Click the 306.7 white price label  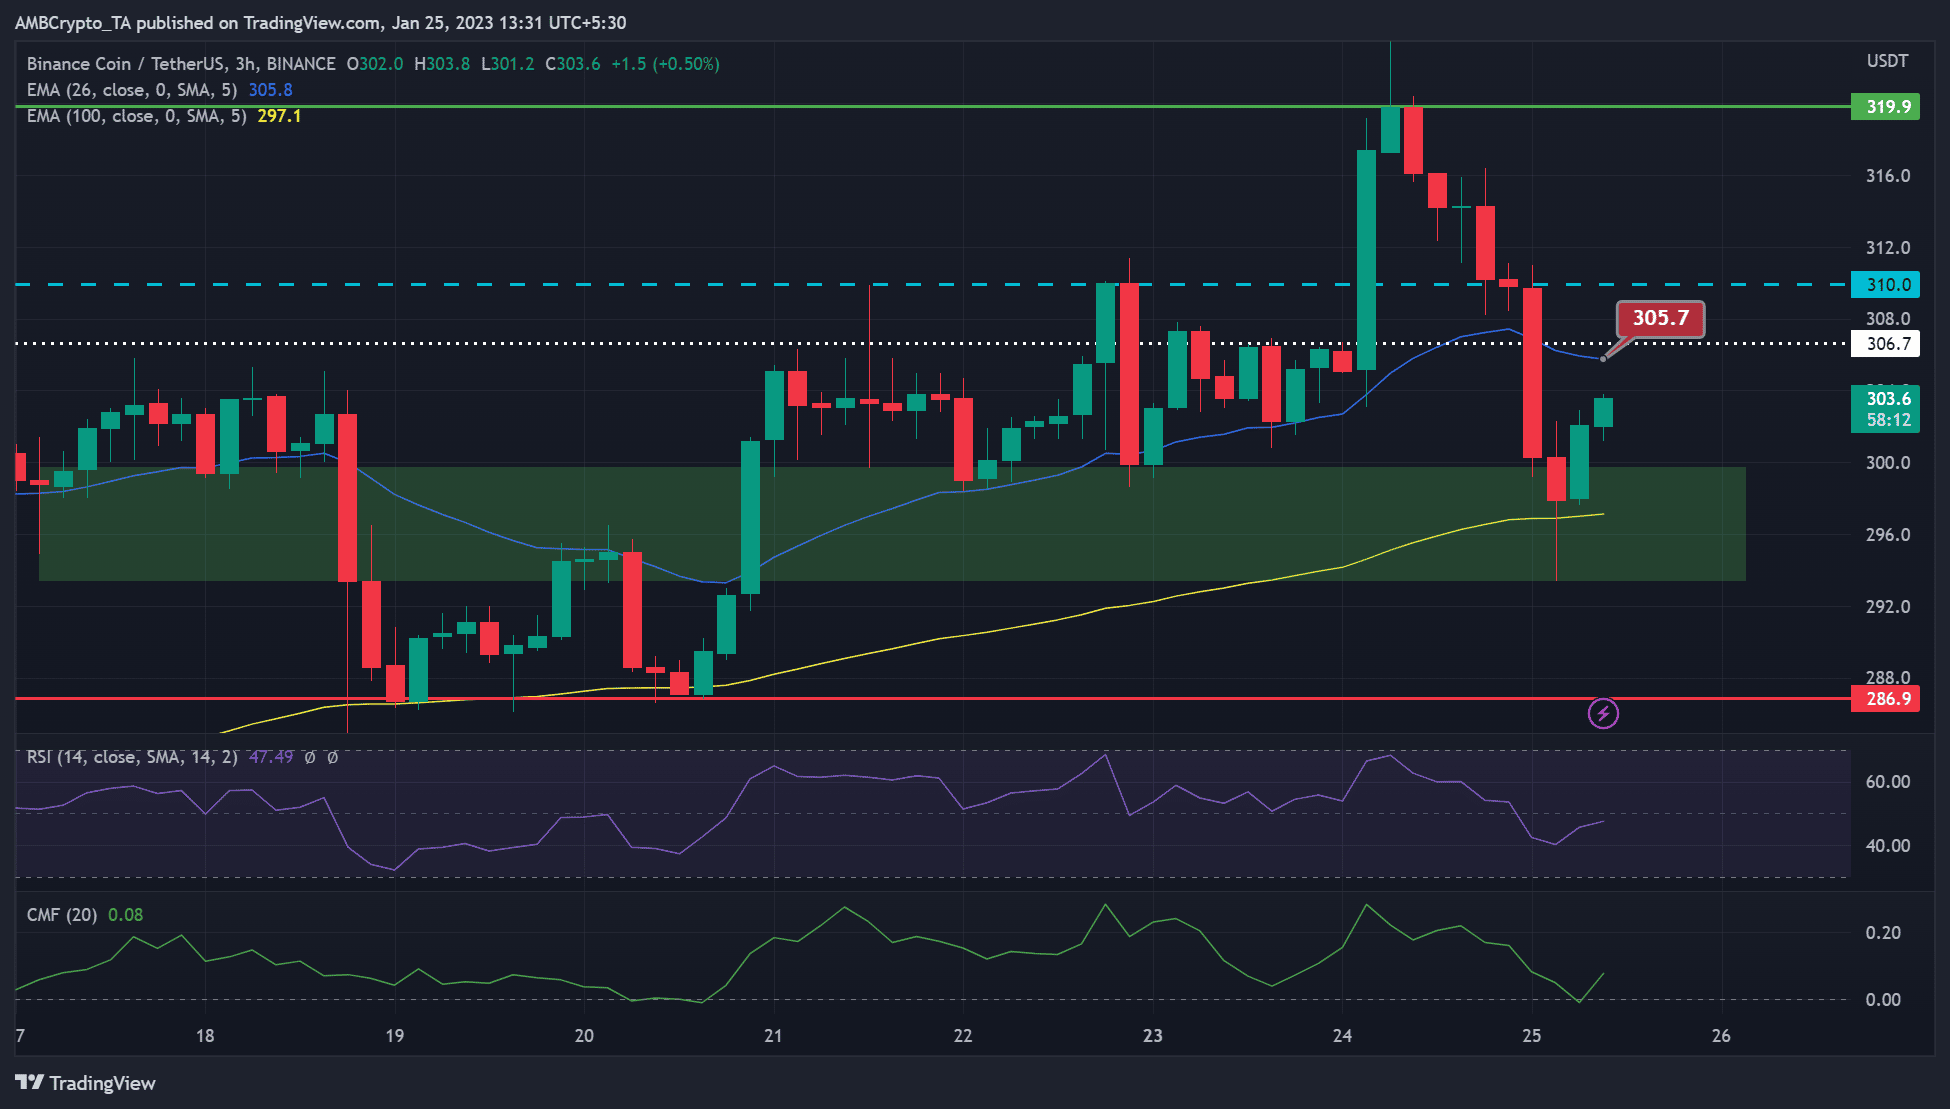point(1885,344)
